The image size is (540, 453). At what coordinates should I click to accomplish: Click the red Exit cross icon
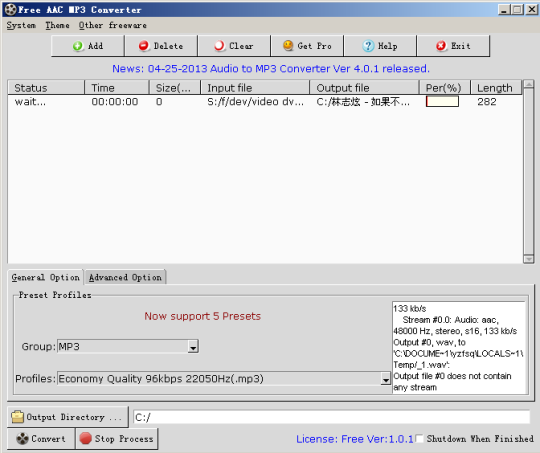[441, 46]
